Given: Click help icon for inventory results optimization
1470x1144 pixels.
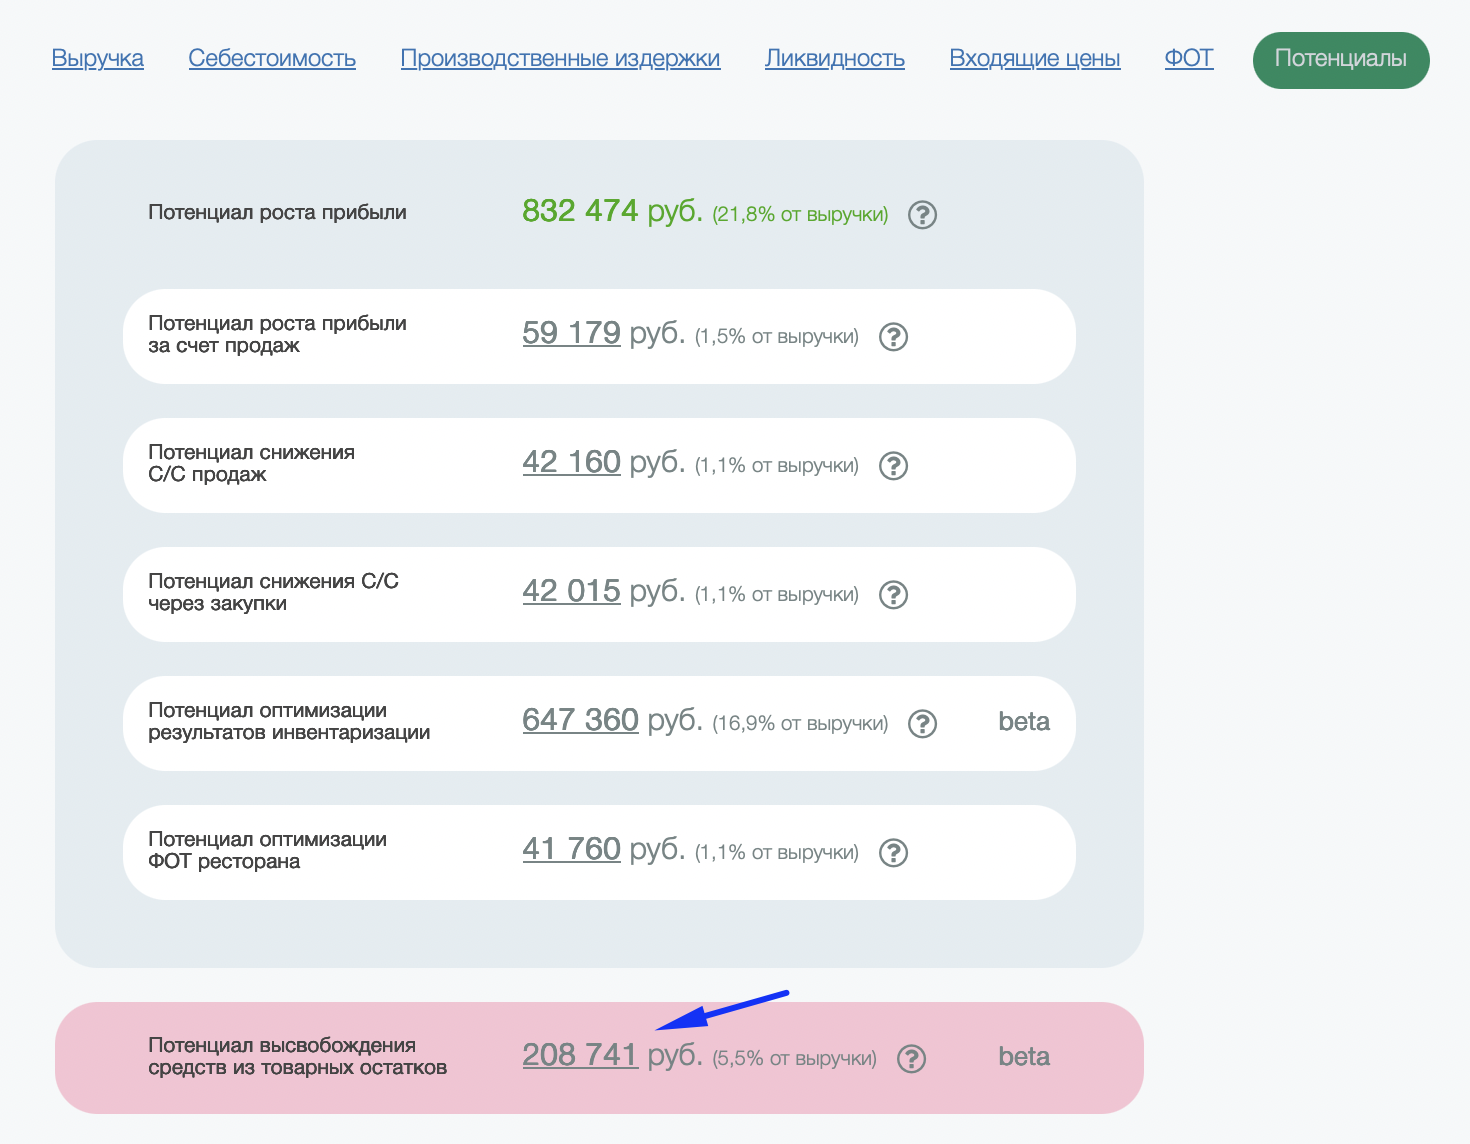Looking at the screenshot, I should coord(922,724).
